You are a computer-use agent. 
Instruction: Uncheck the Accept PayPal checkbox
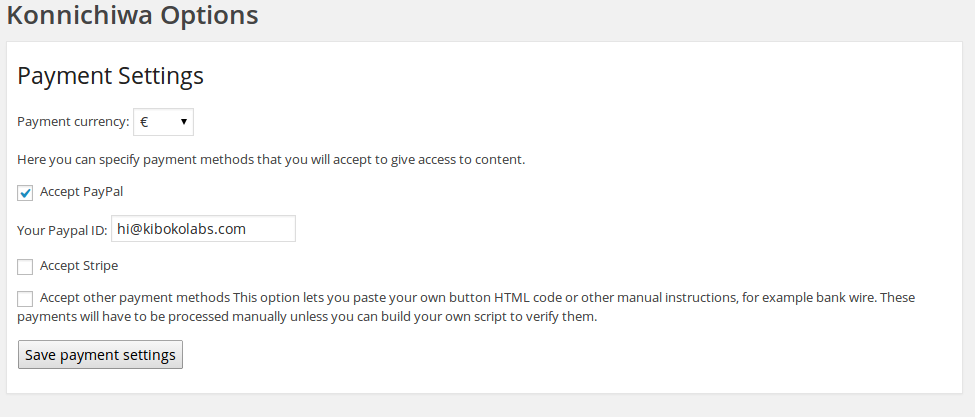click(25, 193)
